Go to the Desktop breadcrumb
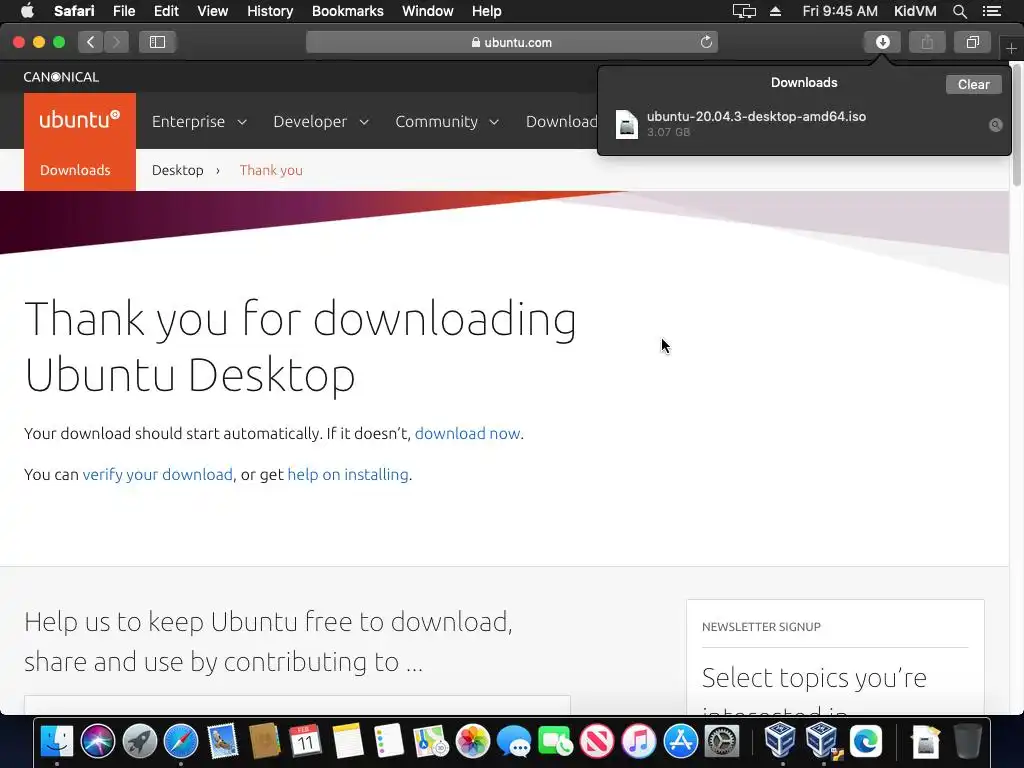1024x768 pixels. pyautogui.click(x=178, y=170)
